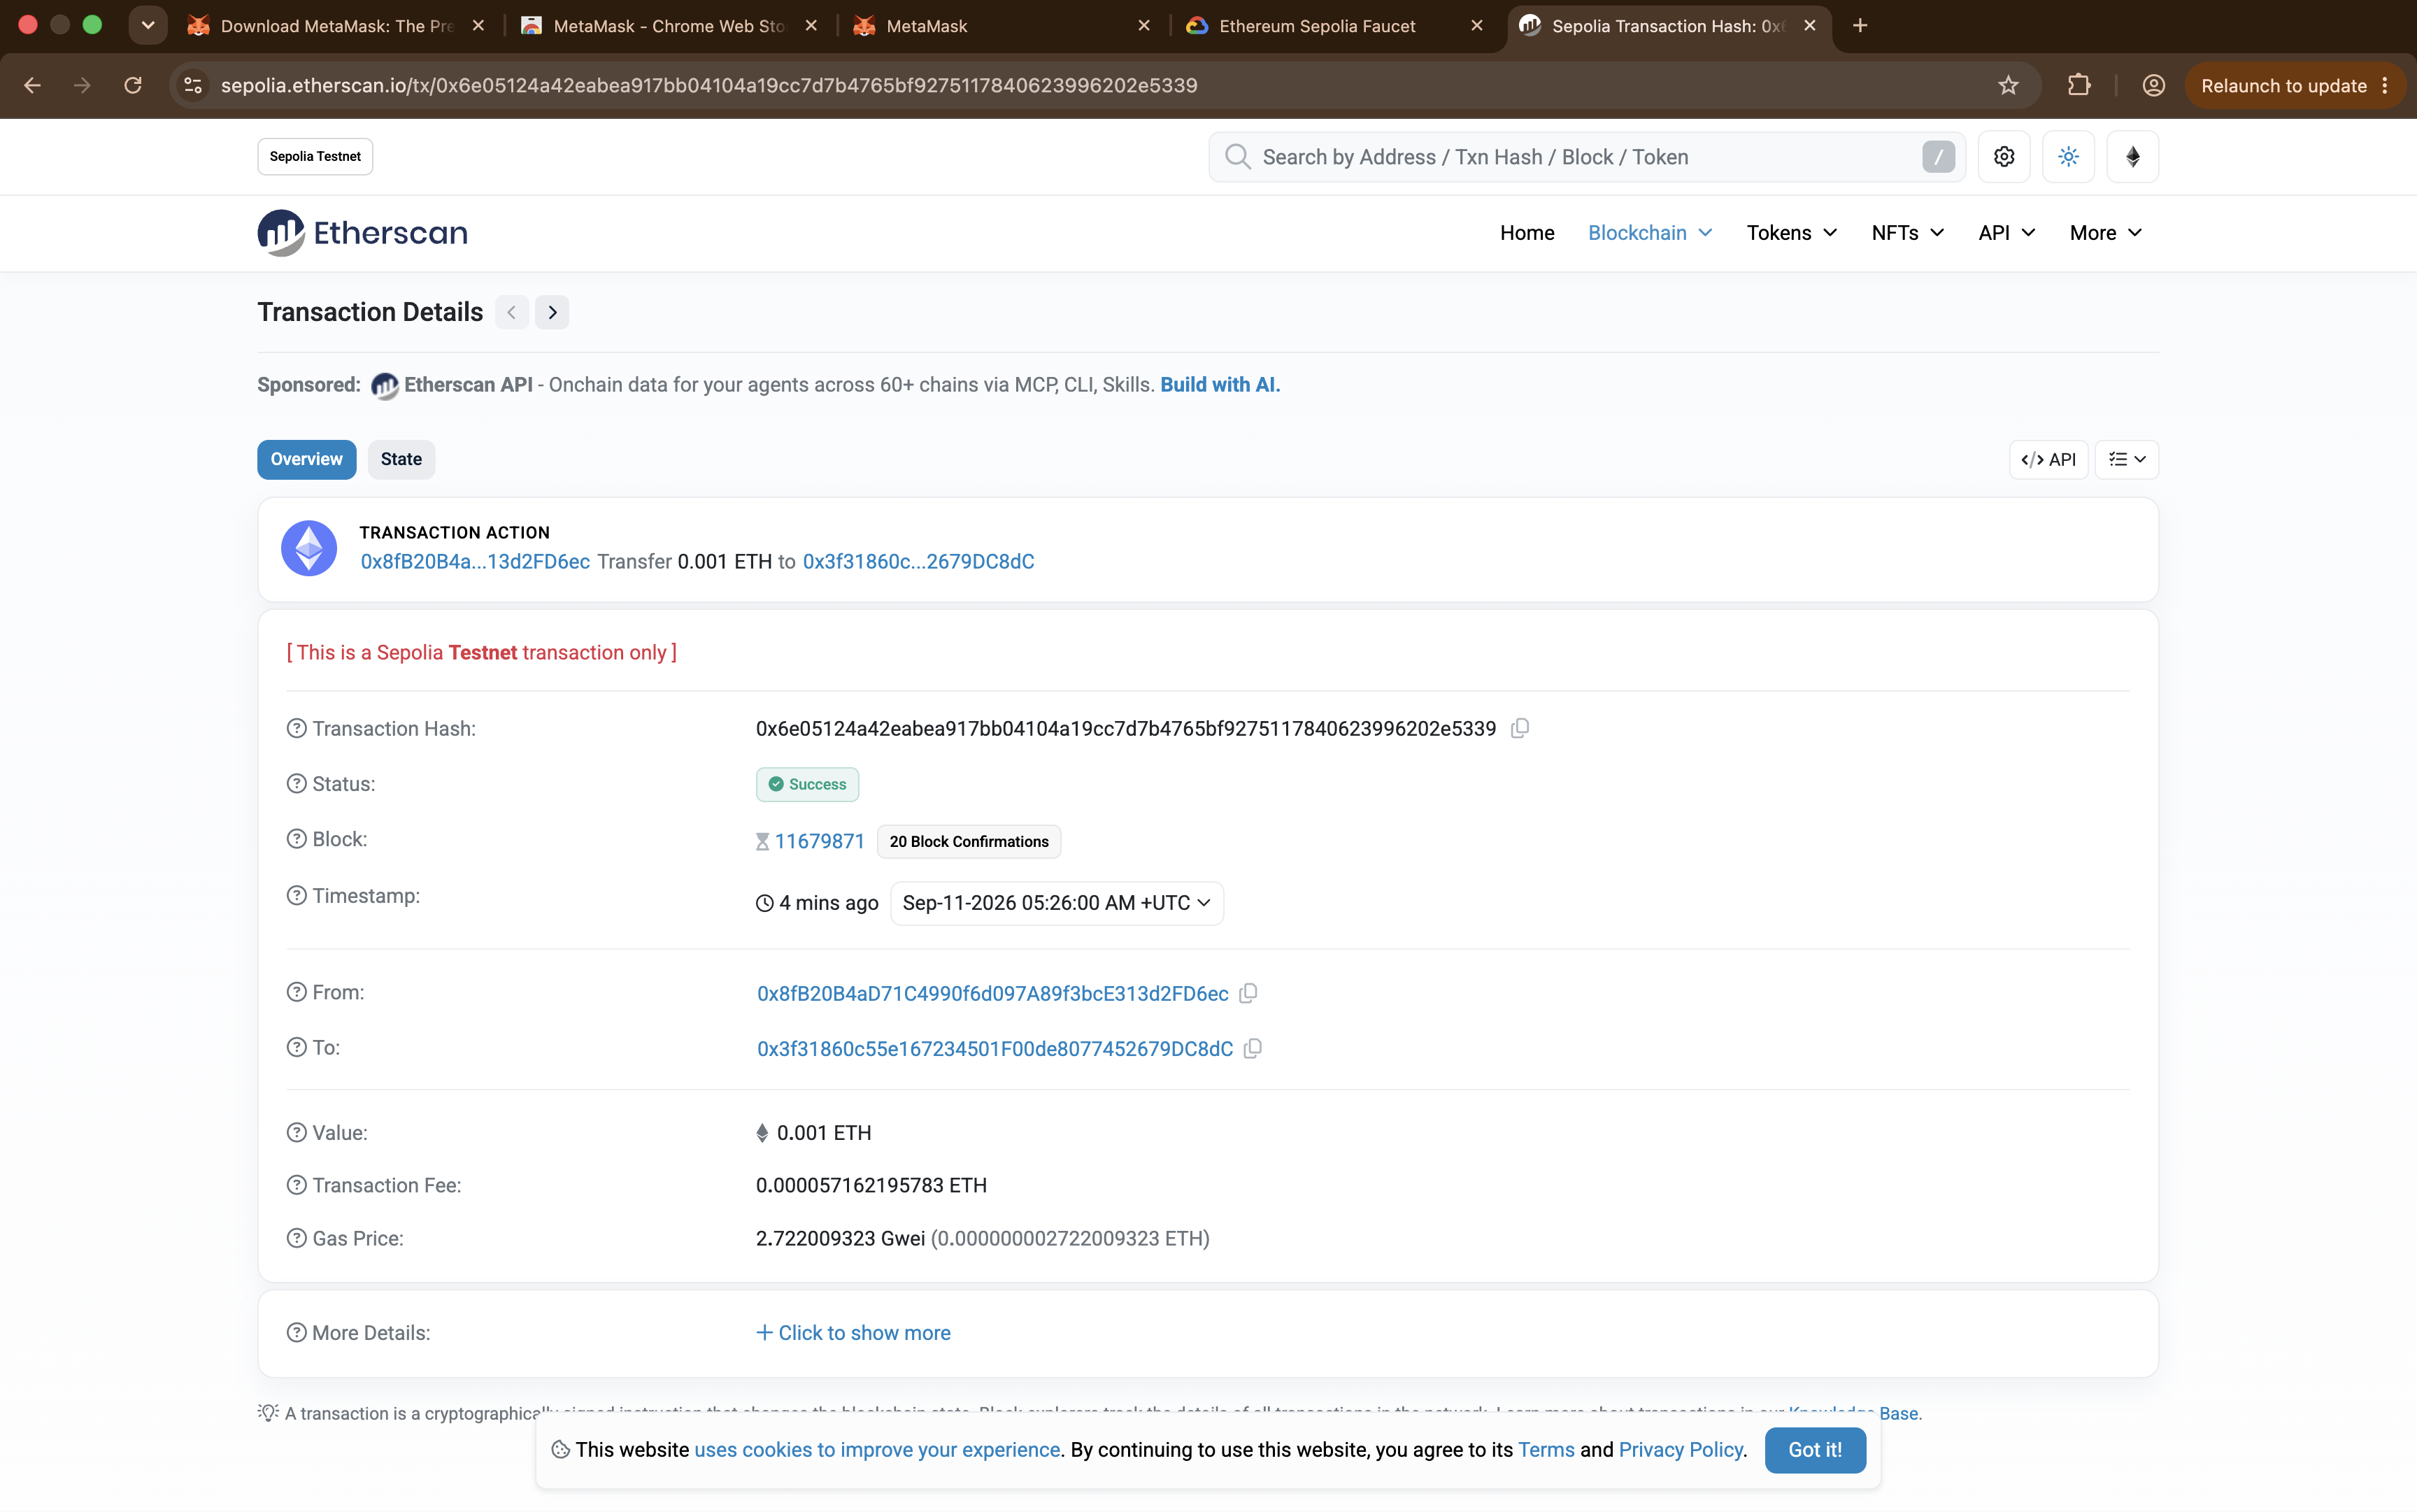This screenshot has width=2417, height=1512.
Task: Switch to the State tab
Action: (x=401, y=460)
